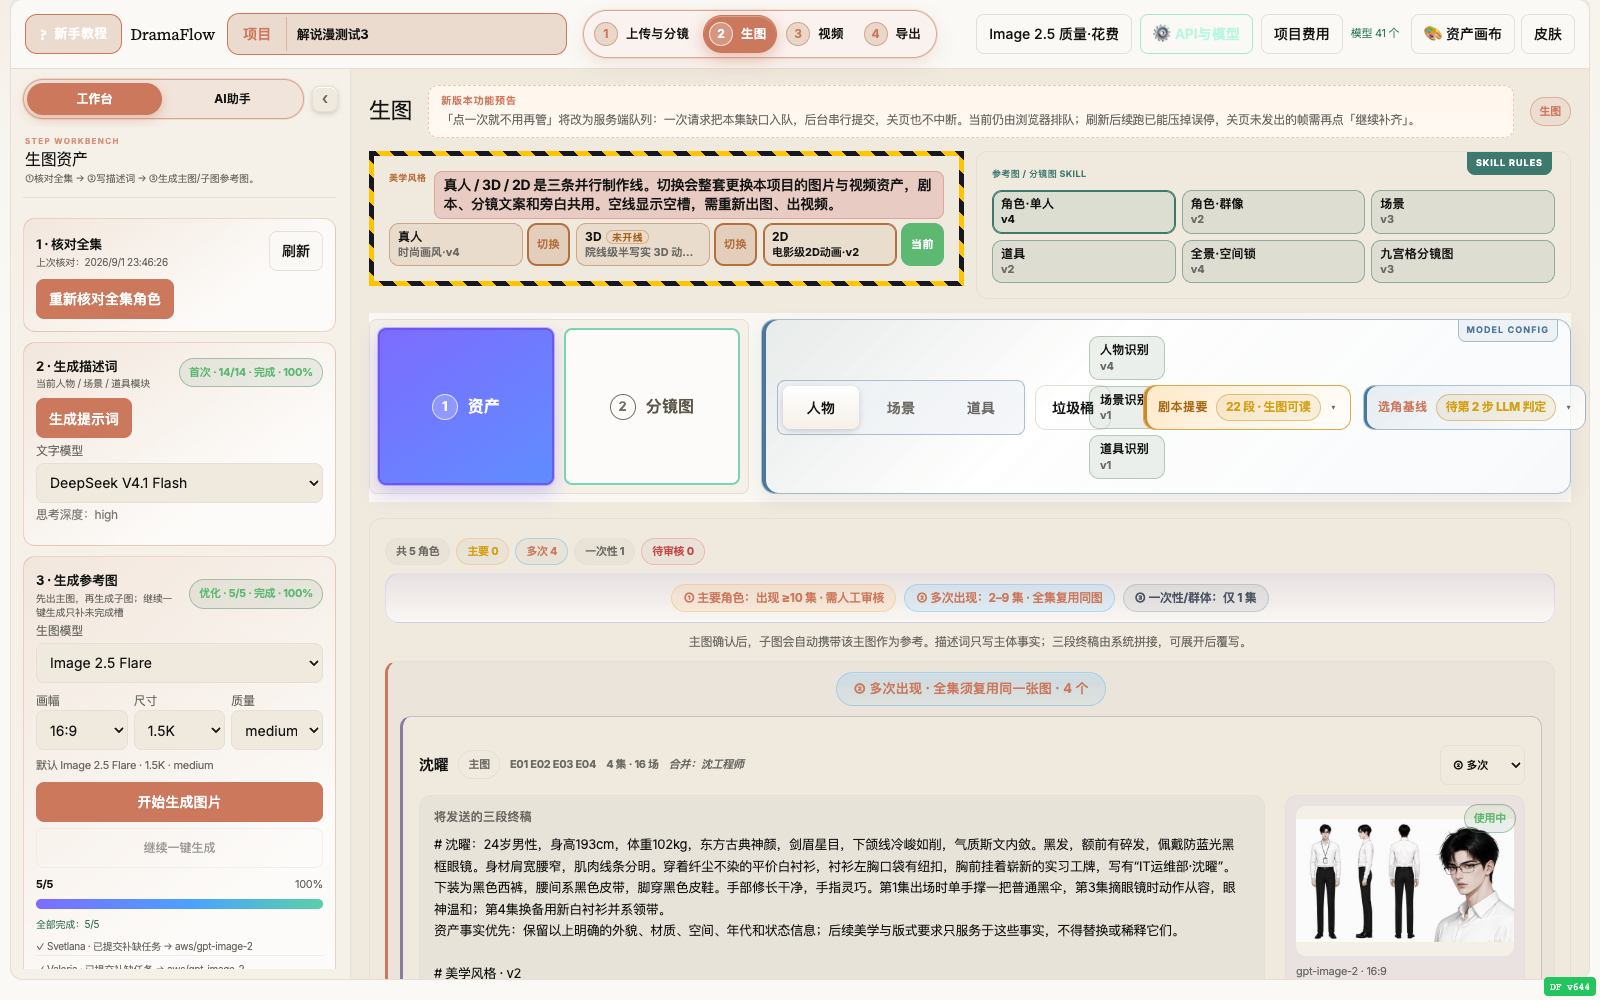Click the API与模型 gear icon
1600x1000 pixels.
1161,34
